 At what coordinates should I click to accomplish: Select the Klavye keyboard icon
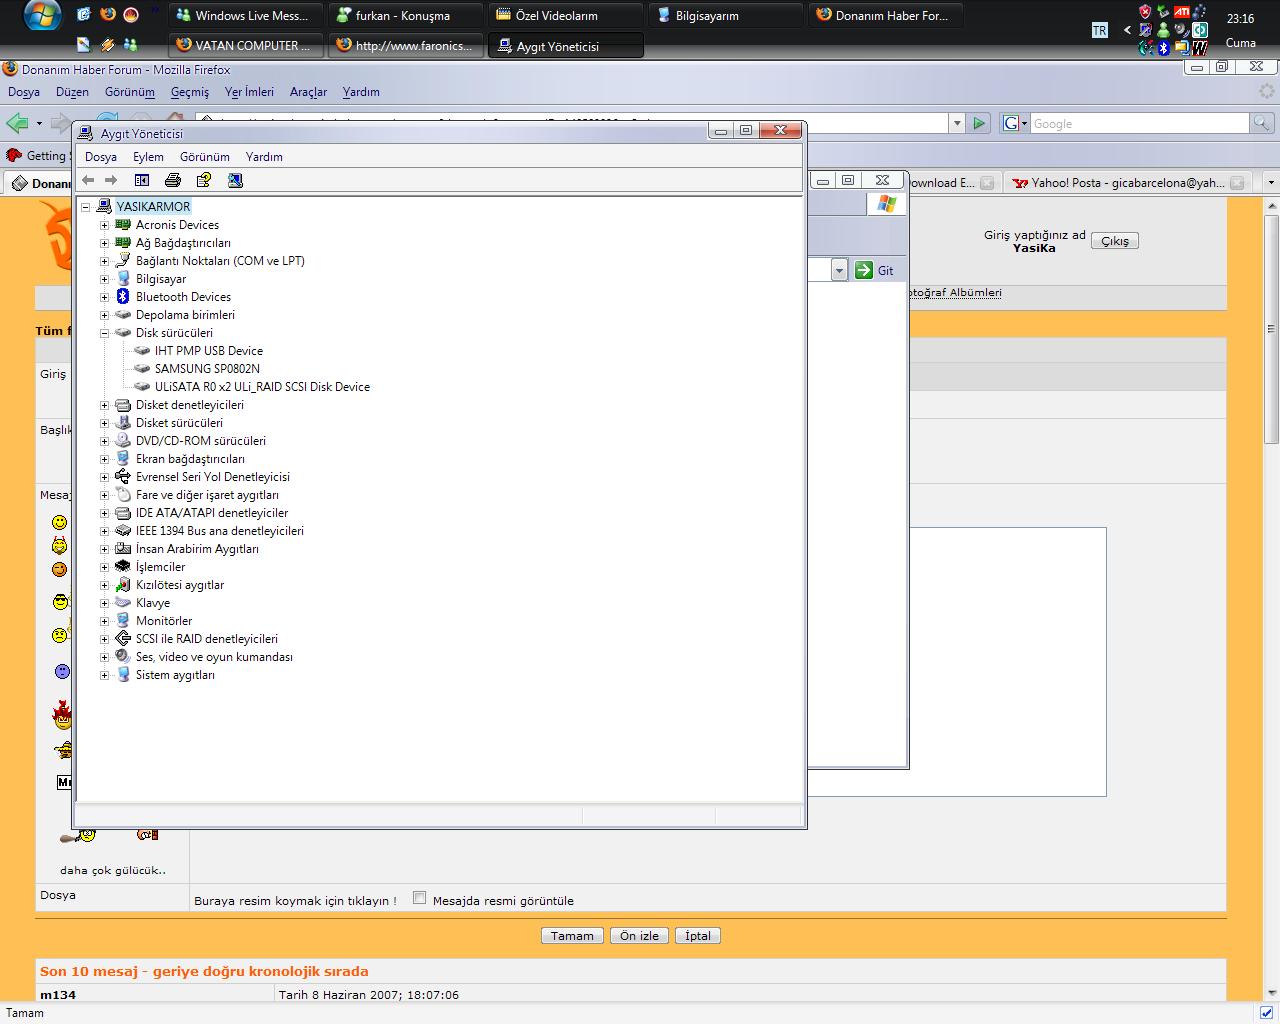(x=123, y=603)
